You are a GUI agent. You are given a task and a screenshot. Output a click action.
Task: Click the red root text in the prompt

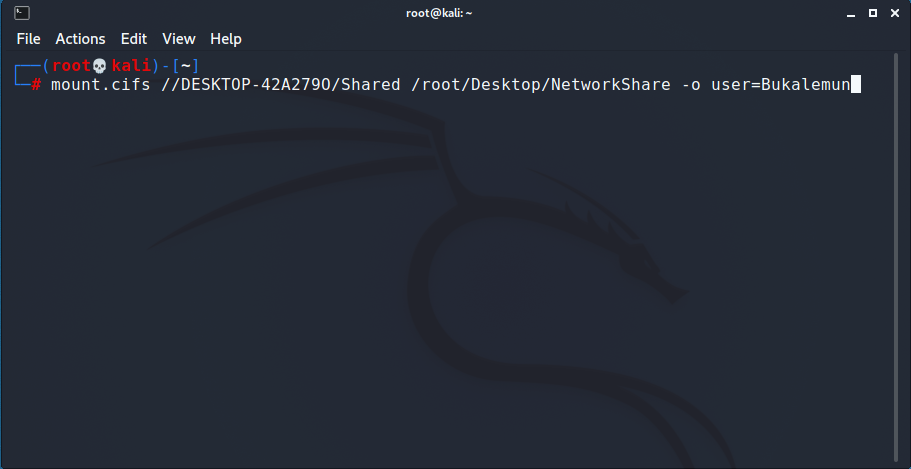(72, 66)
